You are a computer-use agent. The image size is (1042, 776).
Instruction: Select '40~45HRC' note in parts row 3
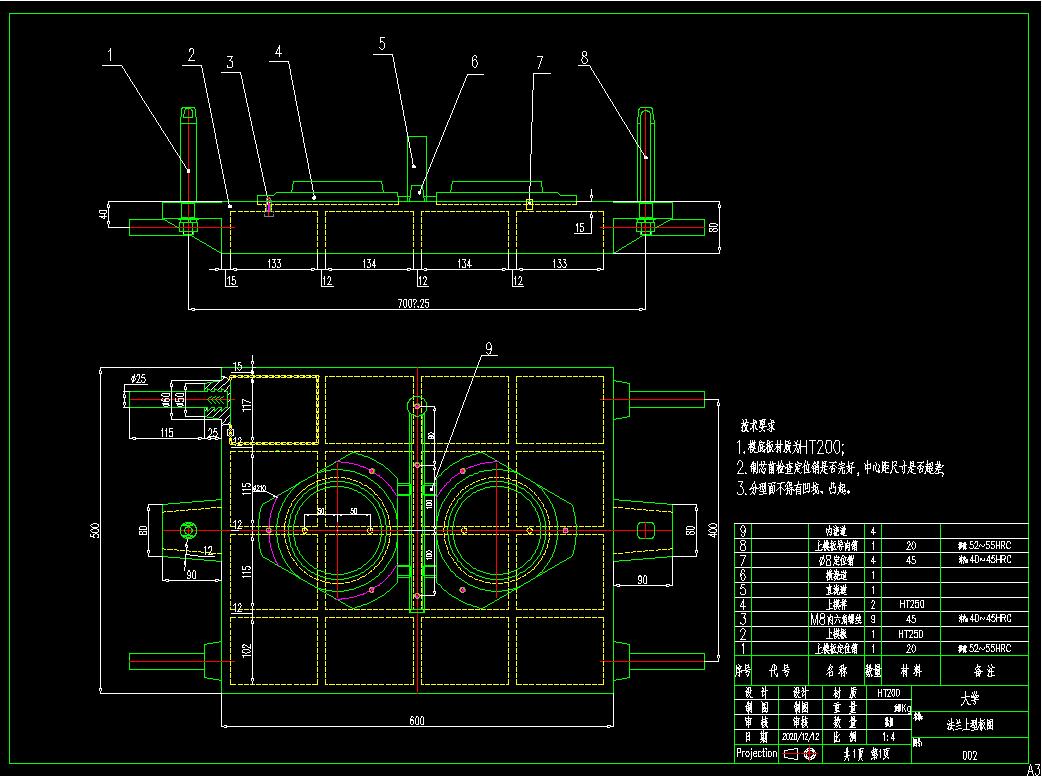click(990, 619)
